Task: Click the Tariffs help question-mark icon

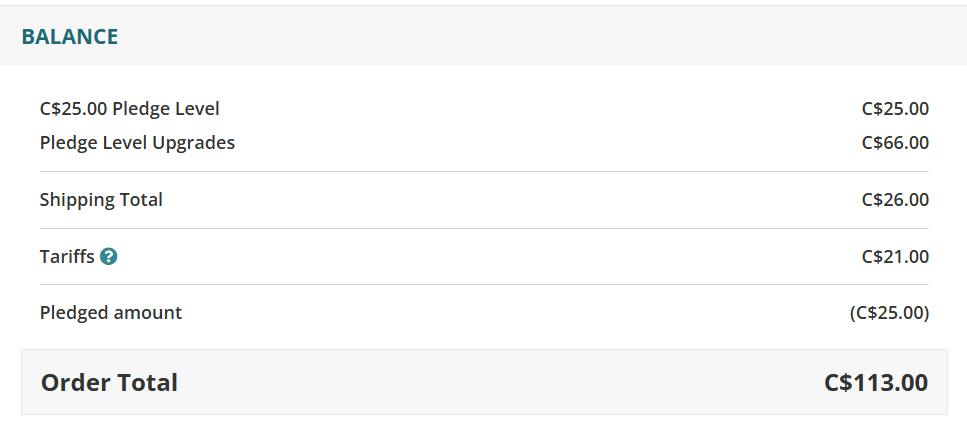Action: click(x=109, y=256)
